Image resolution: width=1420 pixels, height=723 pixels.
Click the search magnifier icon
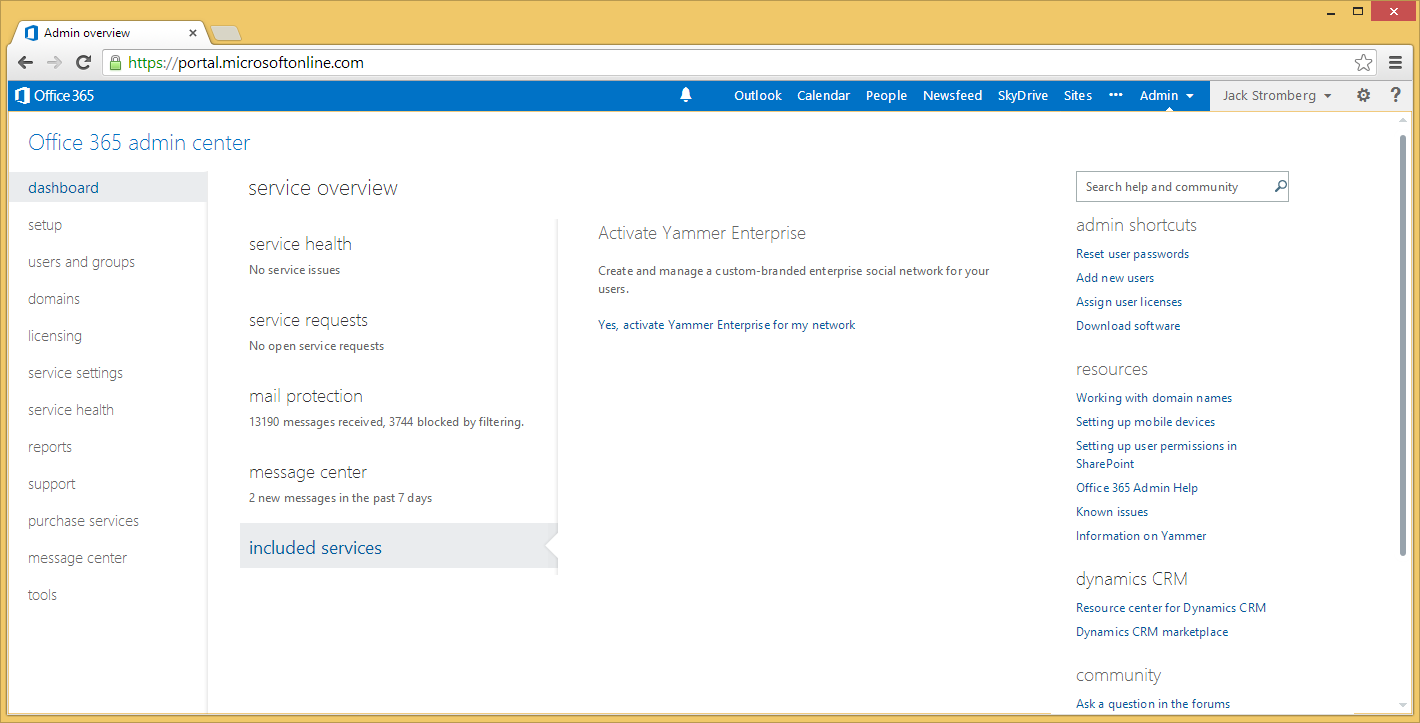(1280, 186)
